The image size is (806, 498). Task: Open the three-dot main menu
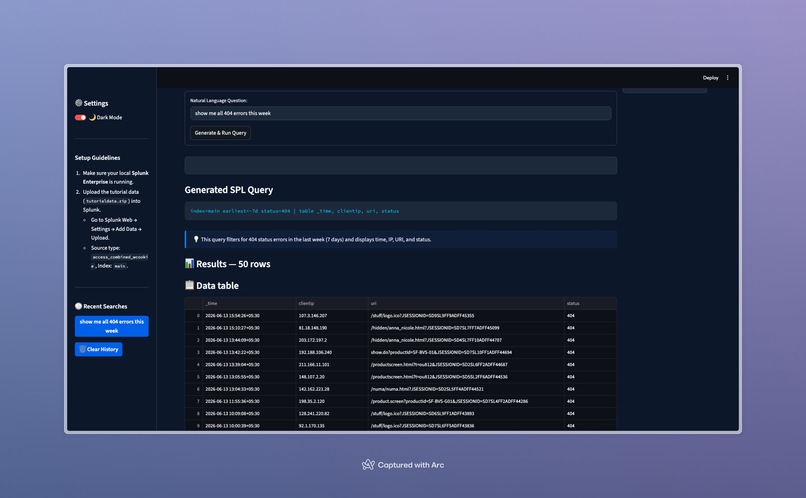[x=727, y=78]
